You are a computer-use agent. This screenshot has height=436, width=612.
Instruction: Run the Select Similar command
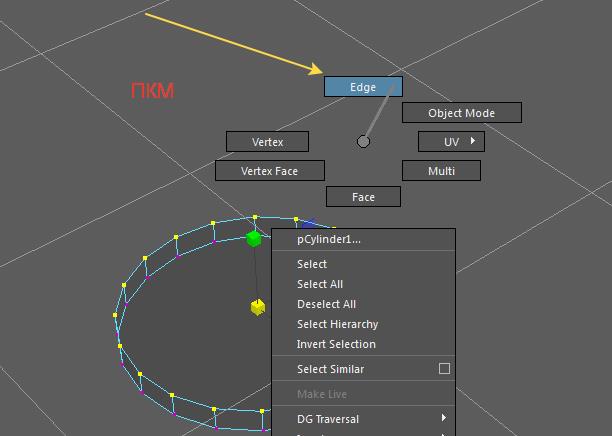(x=330, y=369)
